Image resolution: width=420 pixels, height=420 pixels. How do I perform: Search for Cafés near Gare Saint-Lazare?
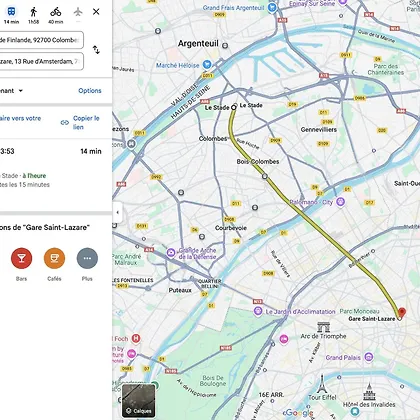54,258
